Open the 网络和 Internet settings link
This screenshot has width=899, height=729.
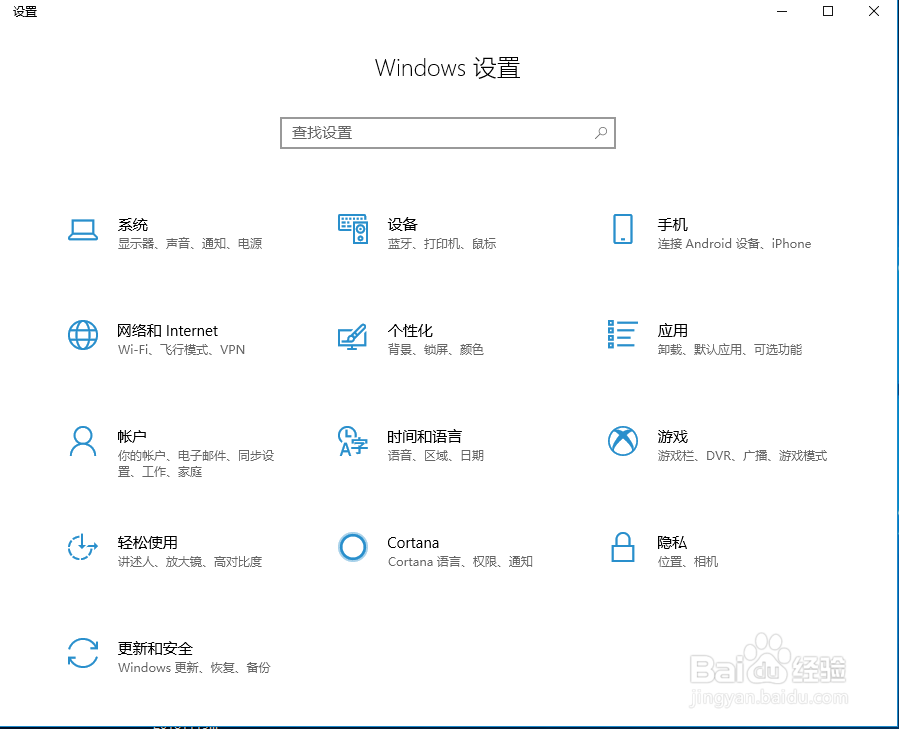(166, 330)
